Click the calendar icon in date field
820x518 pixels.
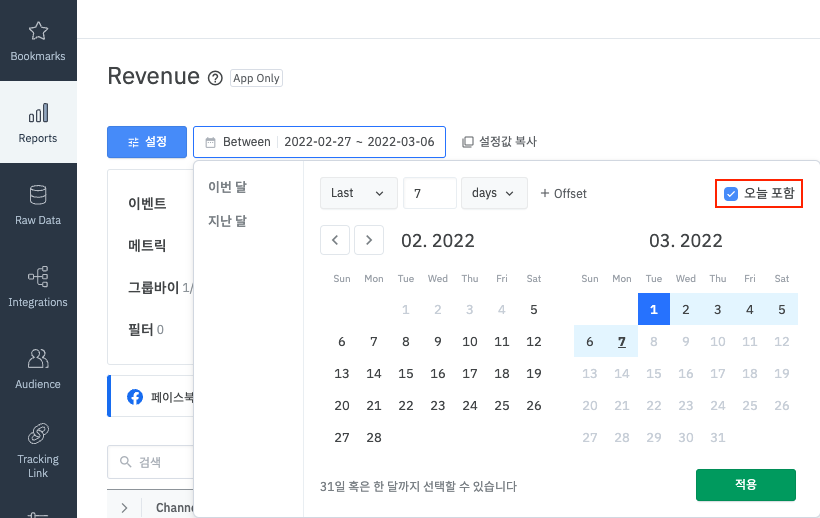(x=210, y=142)
